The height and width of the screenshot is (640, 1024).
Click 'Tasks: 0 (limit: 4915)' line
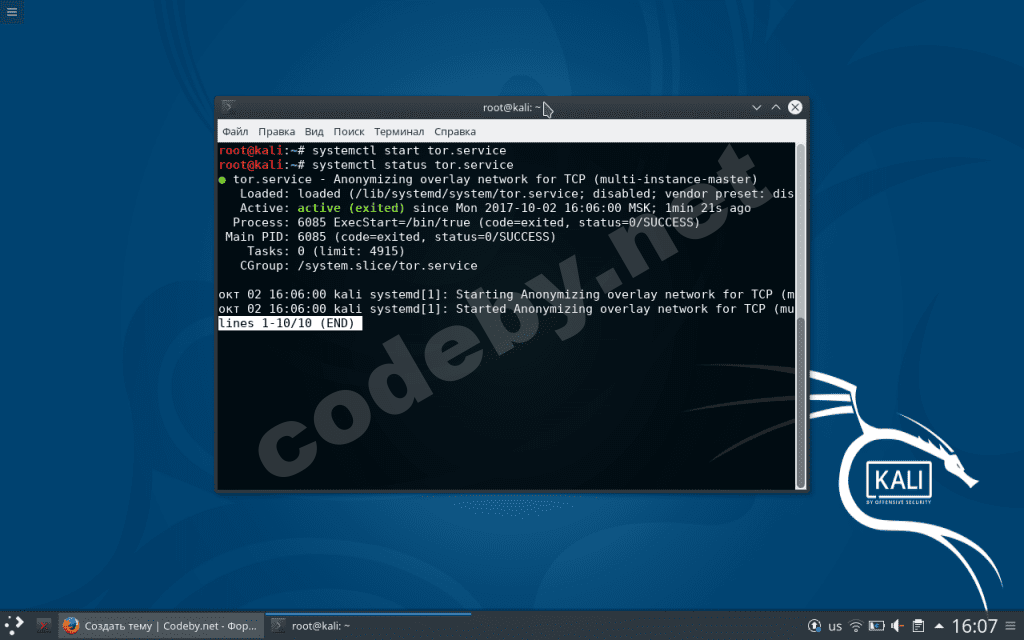click(x=326, y=251)
